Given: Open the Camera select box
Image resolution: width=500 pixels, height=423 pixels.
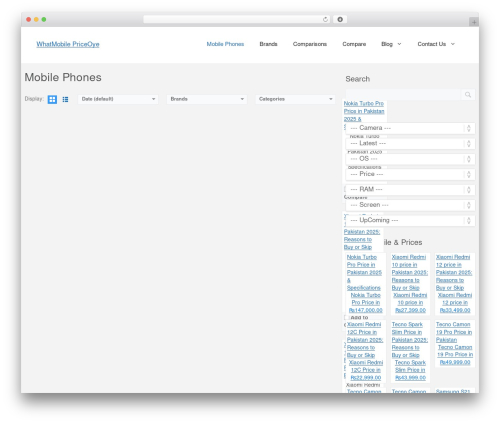Looking at the screenshot, I should (x=410, y=128).
